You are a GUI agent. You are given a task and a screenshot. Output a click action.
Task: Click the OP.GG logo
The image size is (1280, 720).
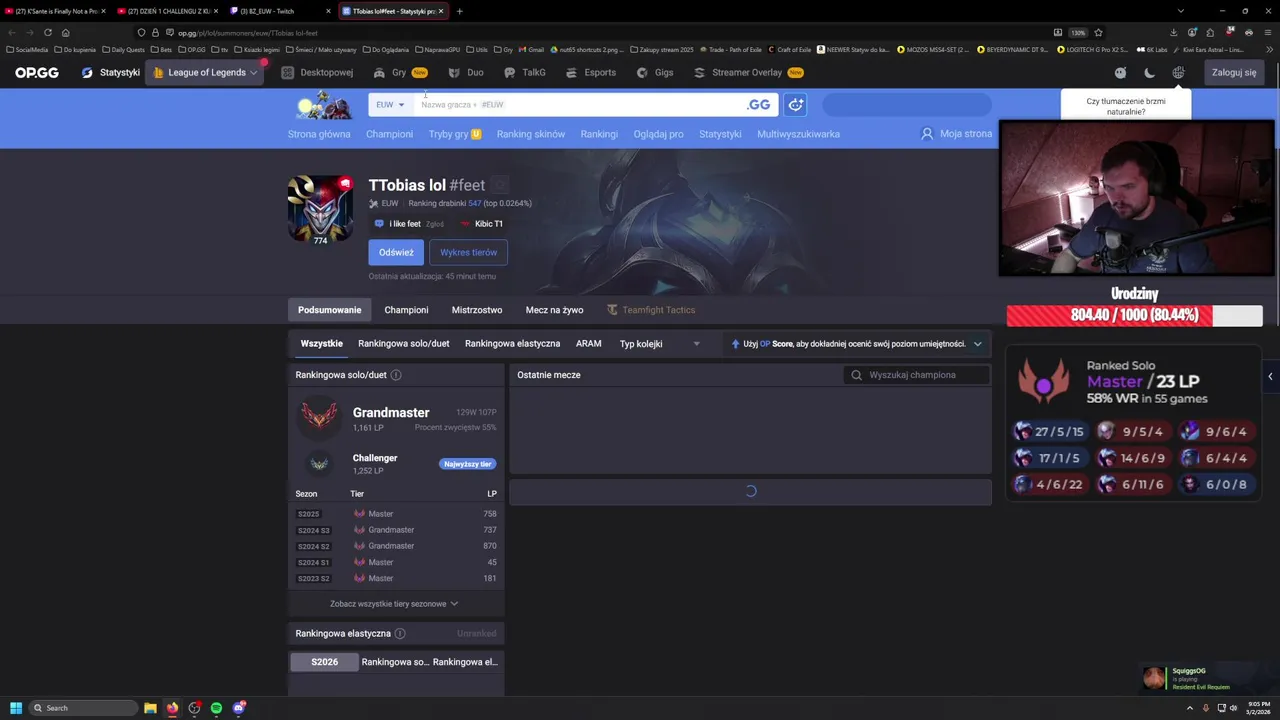tap(36, 72)
